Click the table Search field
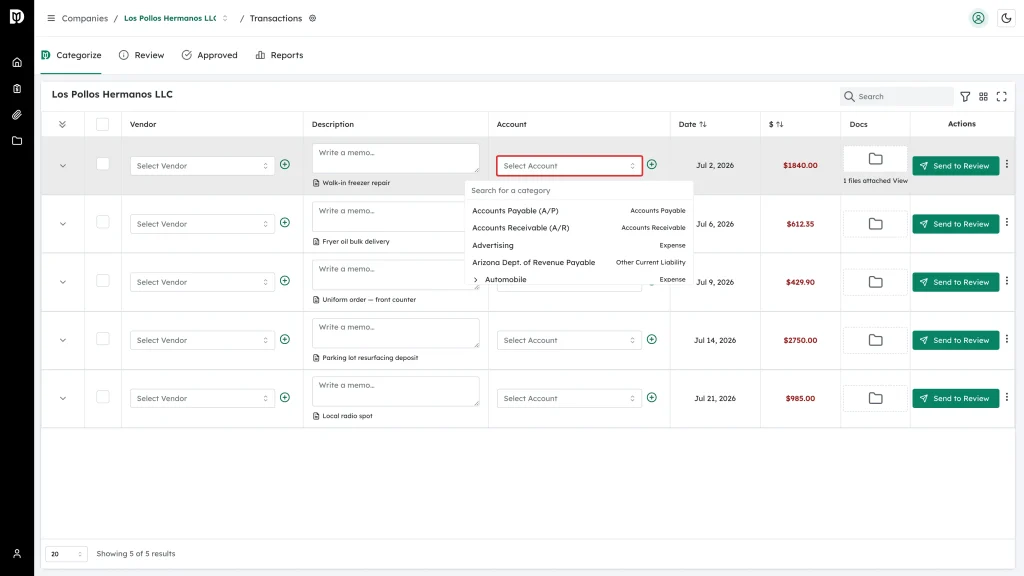The height and width of the screenshot is (576, 1024). 897,97
